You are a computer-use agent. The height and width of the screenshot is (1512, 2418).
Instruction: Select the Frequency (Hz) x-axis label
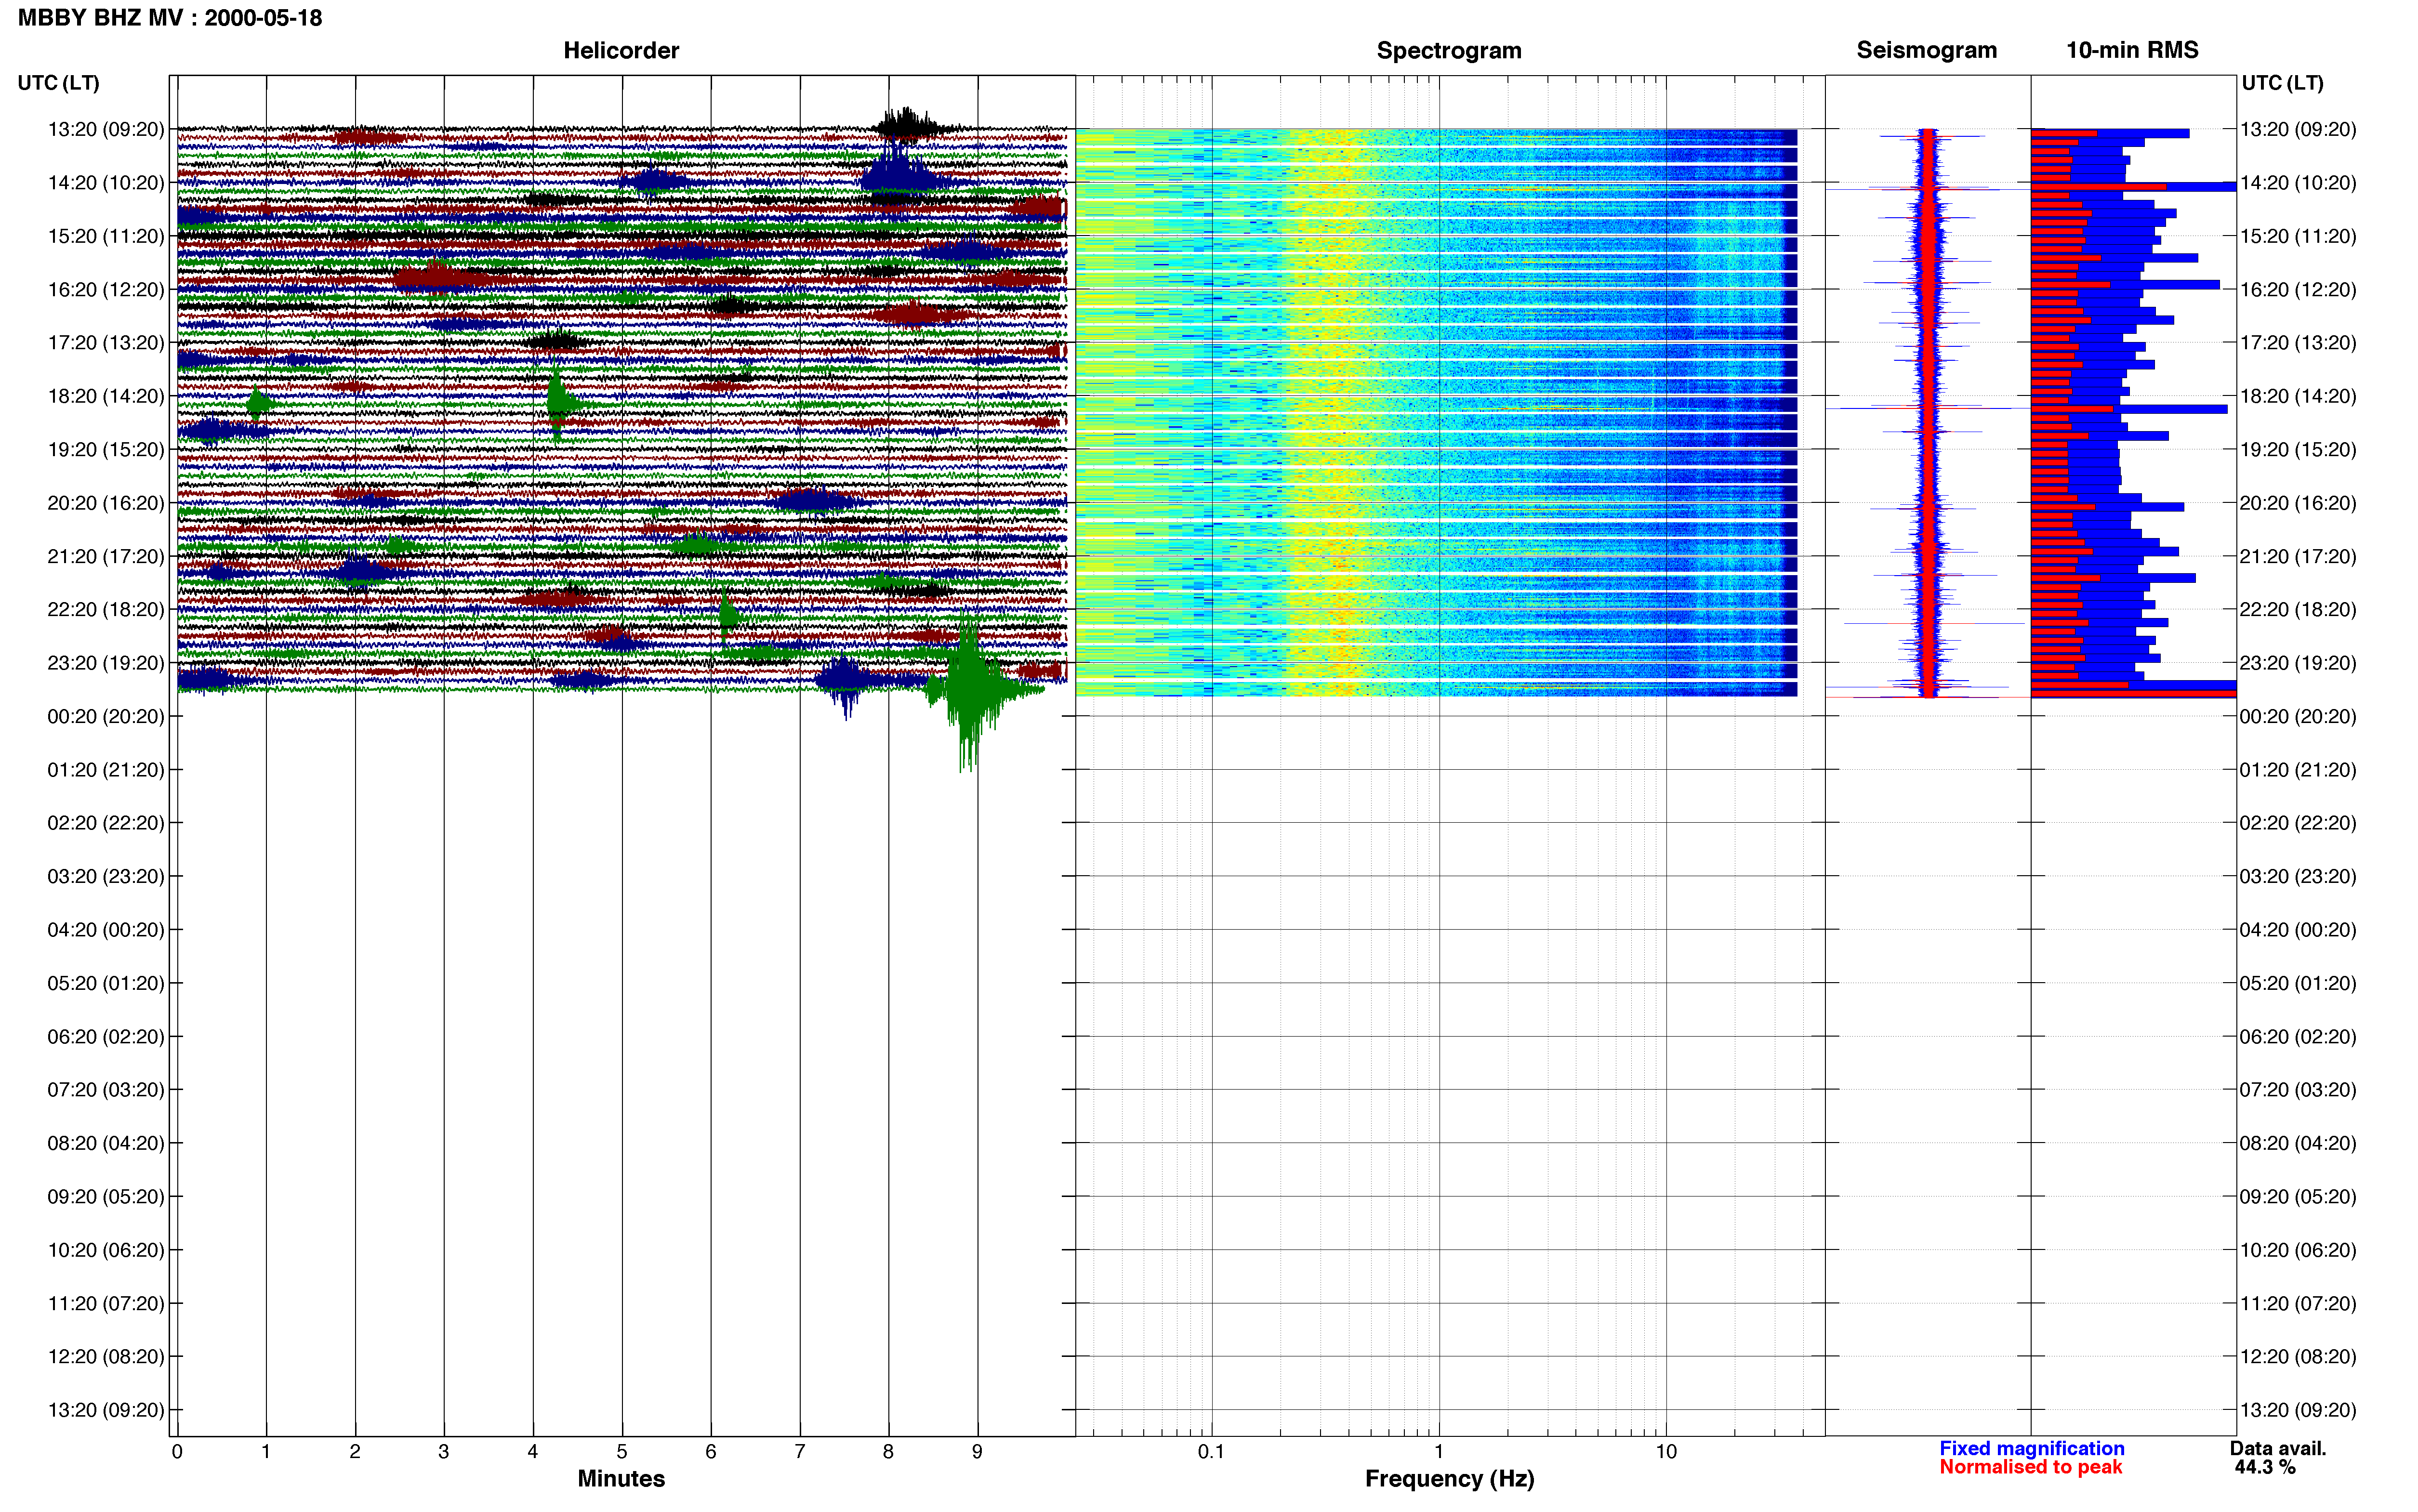[x=1449, y=1478]
